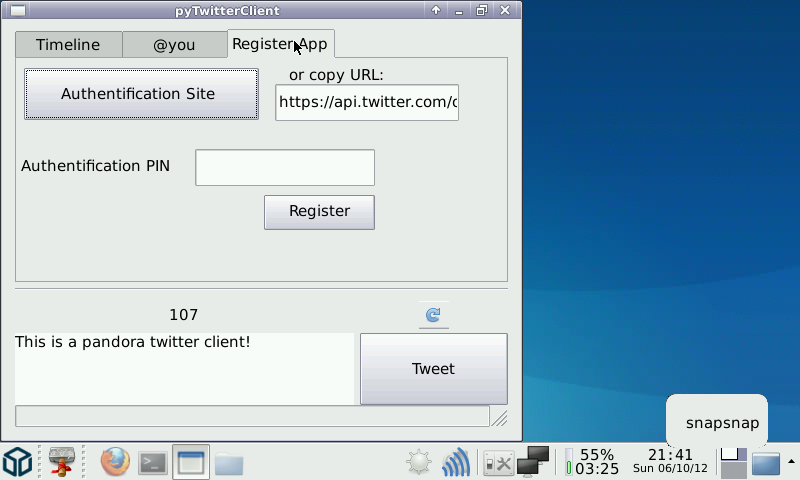Click the progress bar at window bottom

(x=252, y=416)
